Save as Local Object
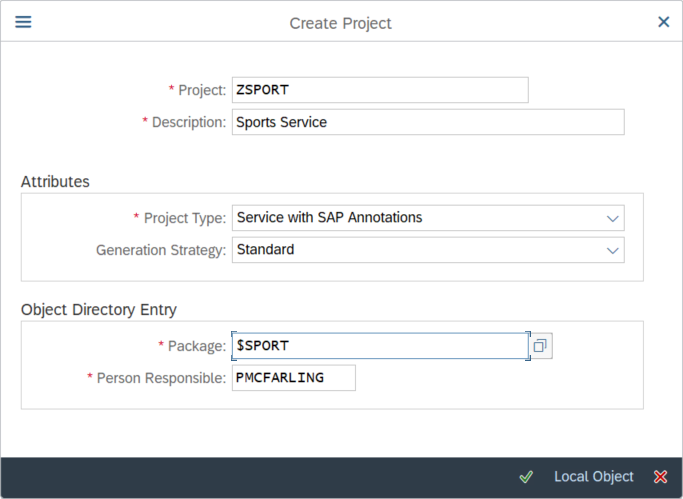The height and width of the screenshot is (499, 683). pos(594,477)
